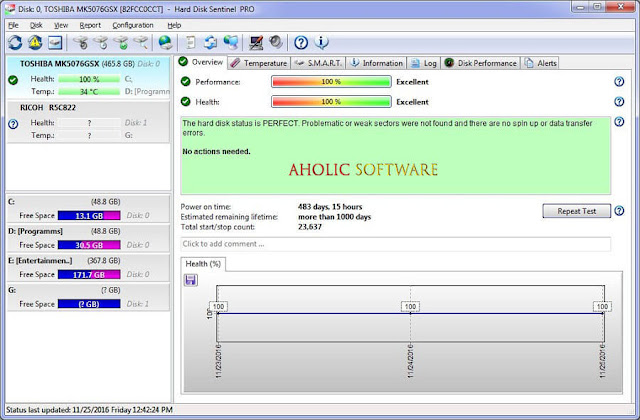Select the Health (%) graph tab
The image size is (640, 420).
[x=203, y=264]
